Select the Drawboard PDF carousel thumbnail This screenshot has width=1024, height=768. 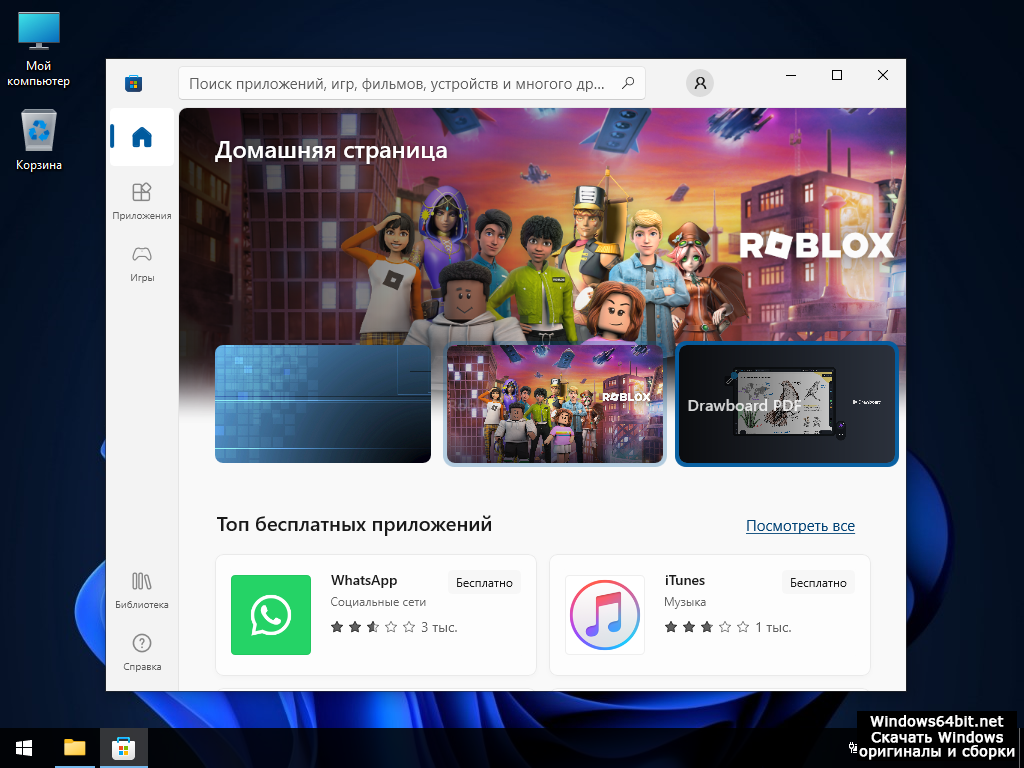[787, 405]
